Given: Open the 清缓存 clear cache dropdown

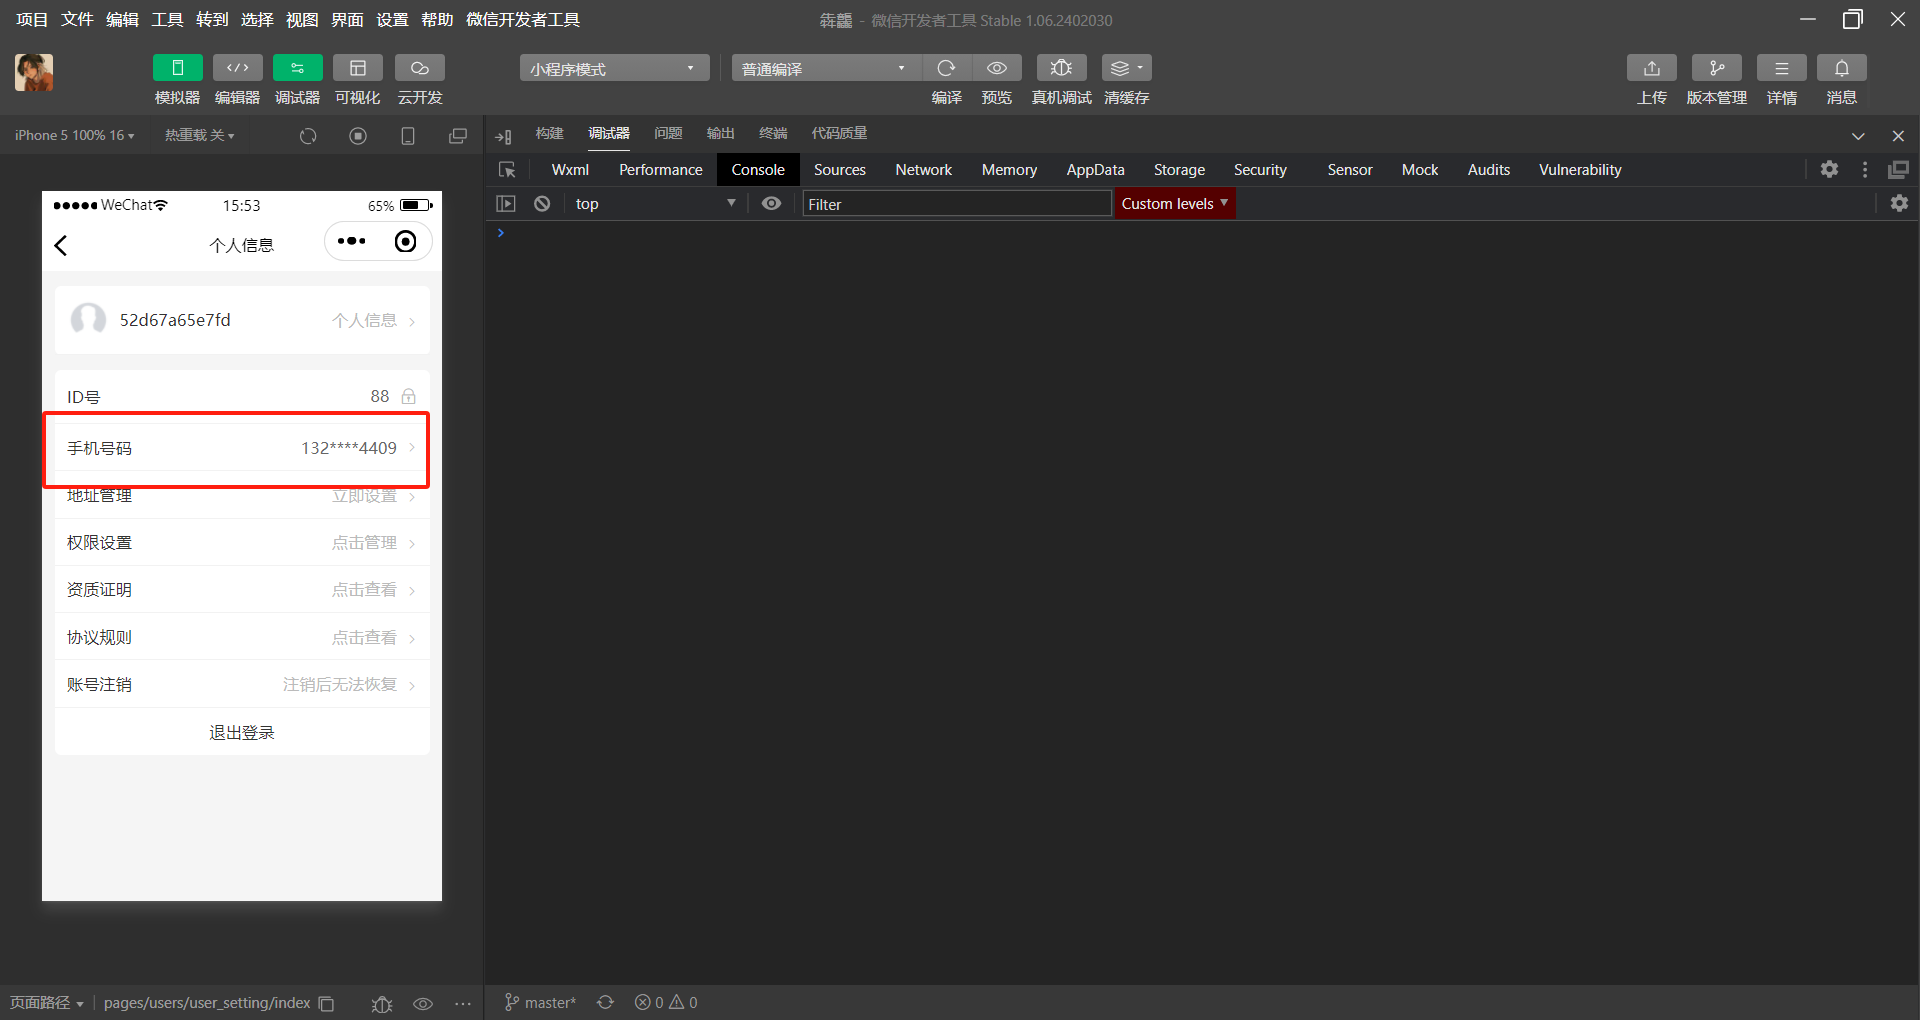Looking at the screenshot, I should (x=1127, y=68).
